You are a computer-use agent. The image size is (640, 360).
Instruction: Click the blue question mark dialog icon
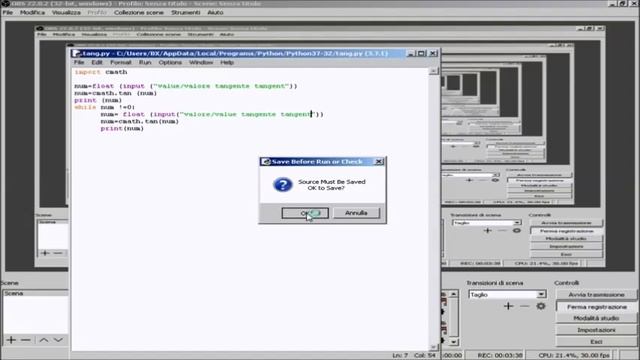[283, 185]
